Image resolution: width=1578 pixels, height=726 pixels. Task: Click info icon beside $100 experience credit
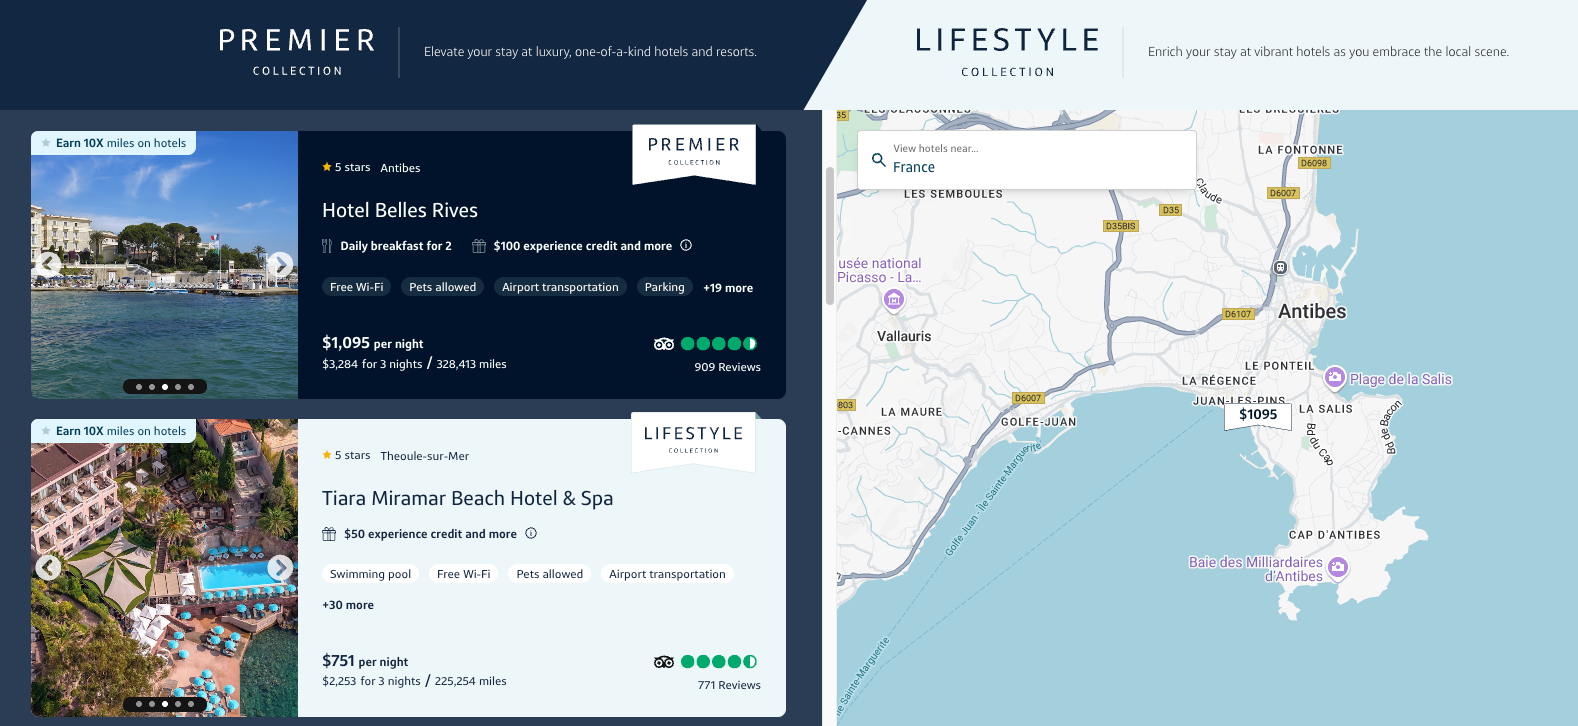point(686,245)
